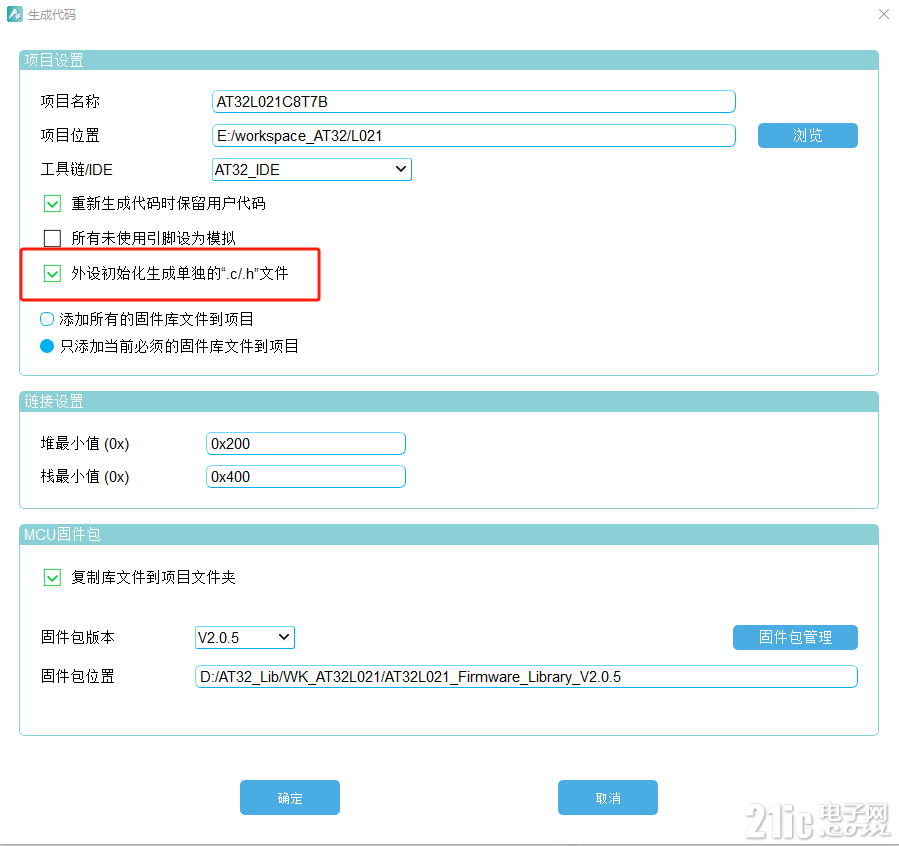Select 添加所有的固件库文件到项目 radio button
The height and width of the screenshot is (846, 899).
[47, 319]
